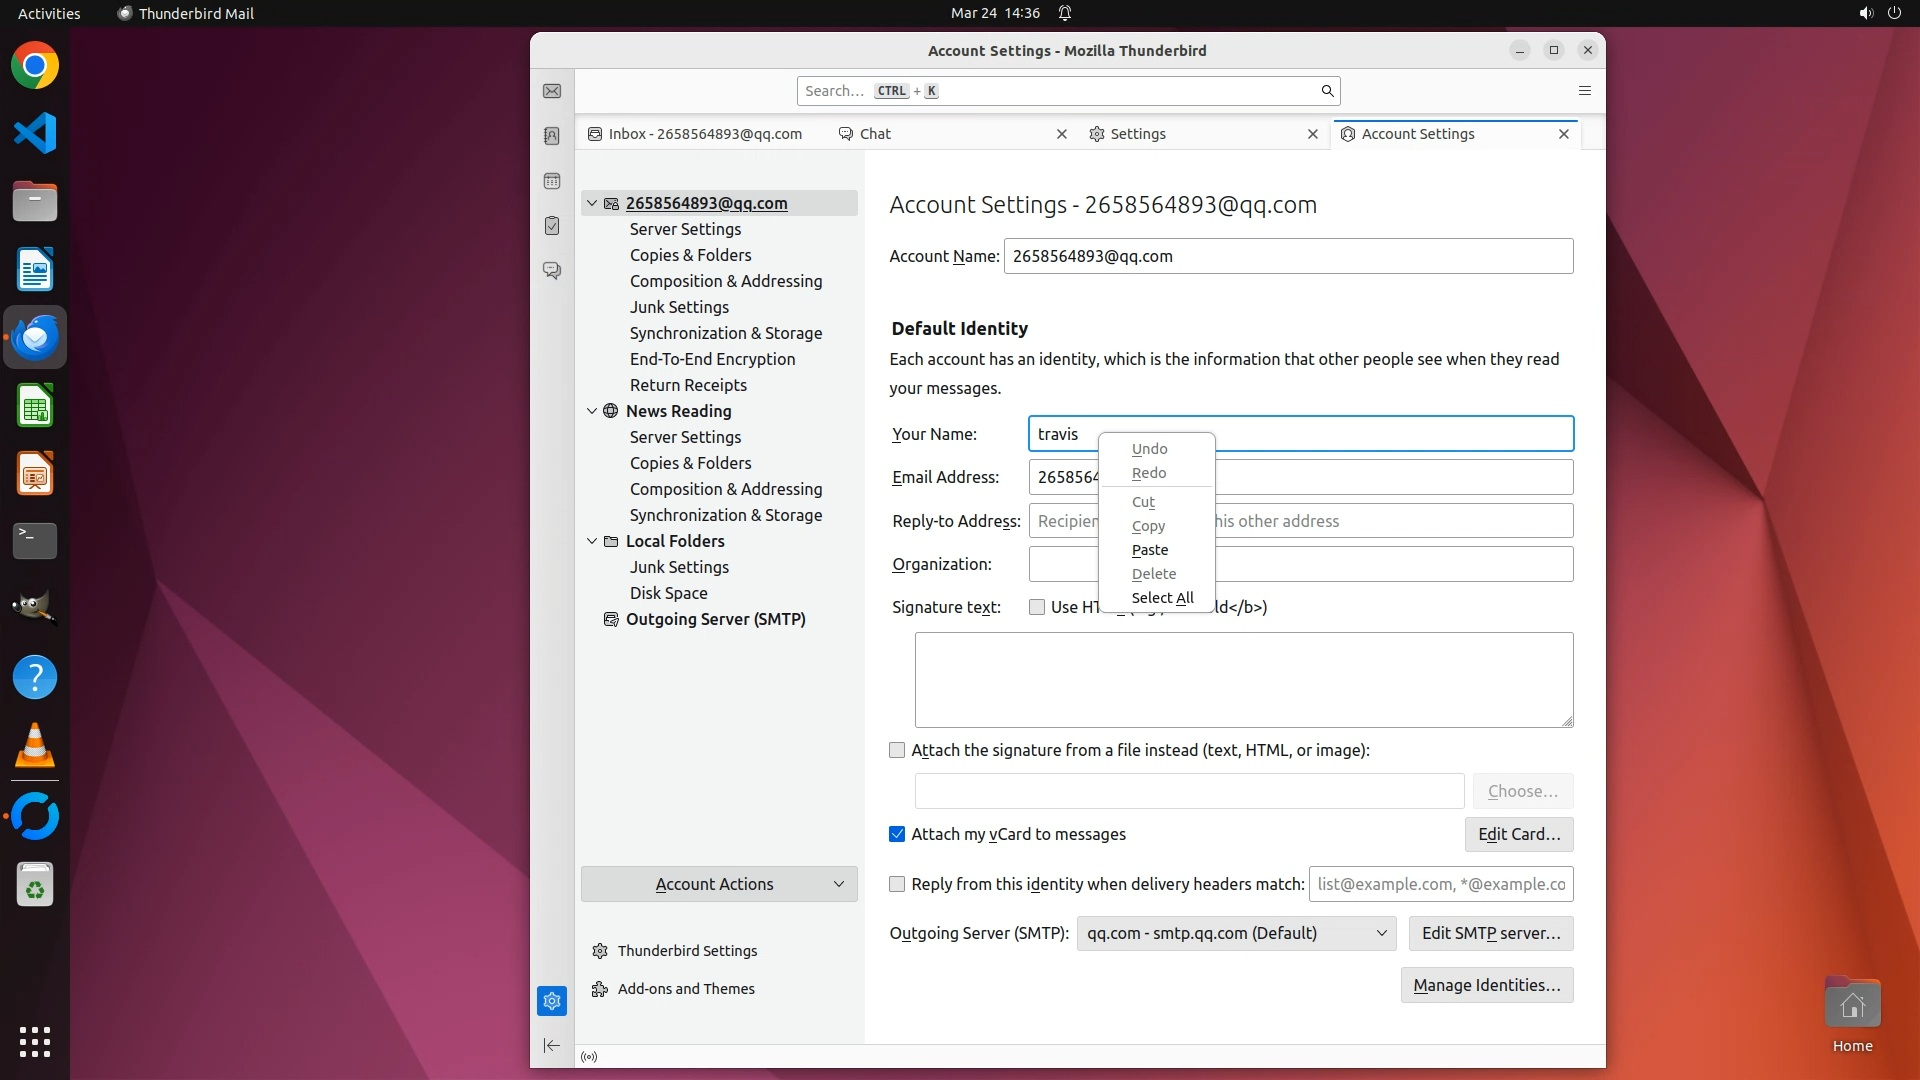Screen dimensions: 1920x1080
Task: Check Reply from this identity option
Action: click(x=897, y=884)
